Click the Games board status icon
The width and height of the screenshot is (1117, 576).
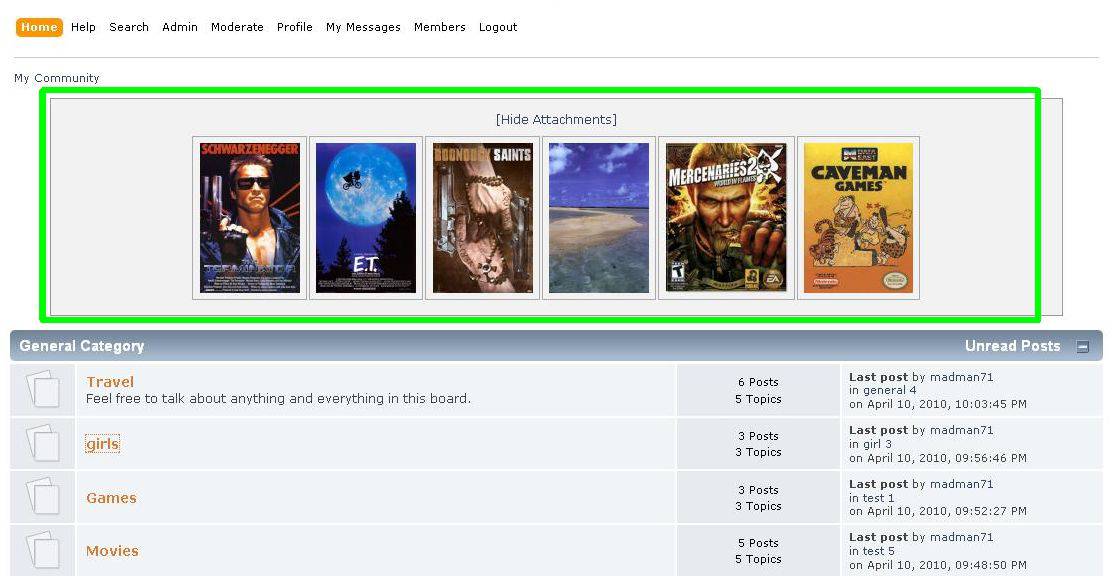tap(43, 496)
